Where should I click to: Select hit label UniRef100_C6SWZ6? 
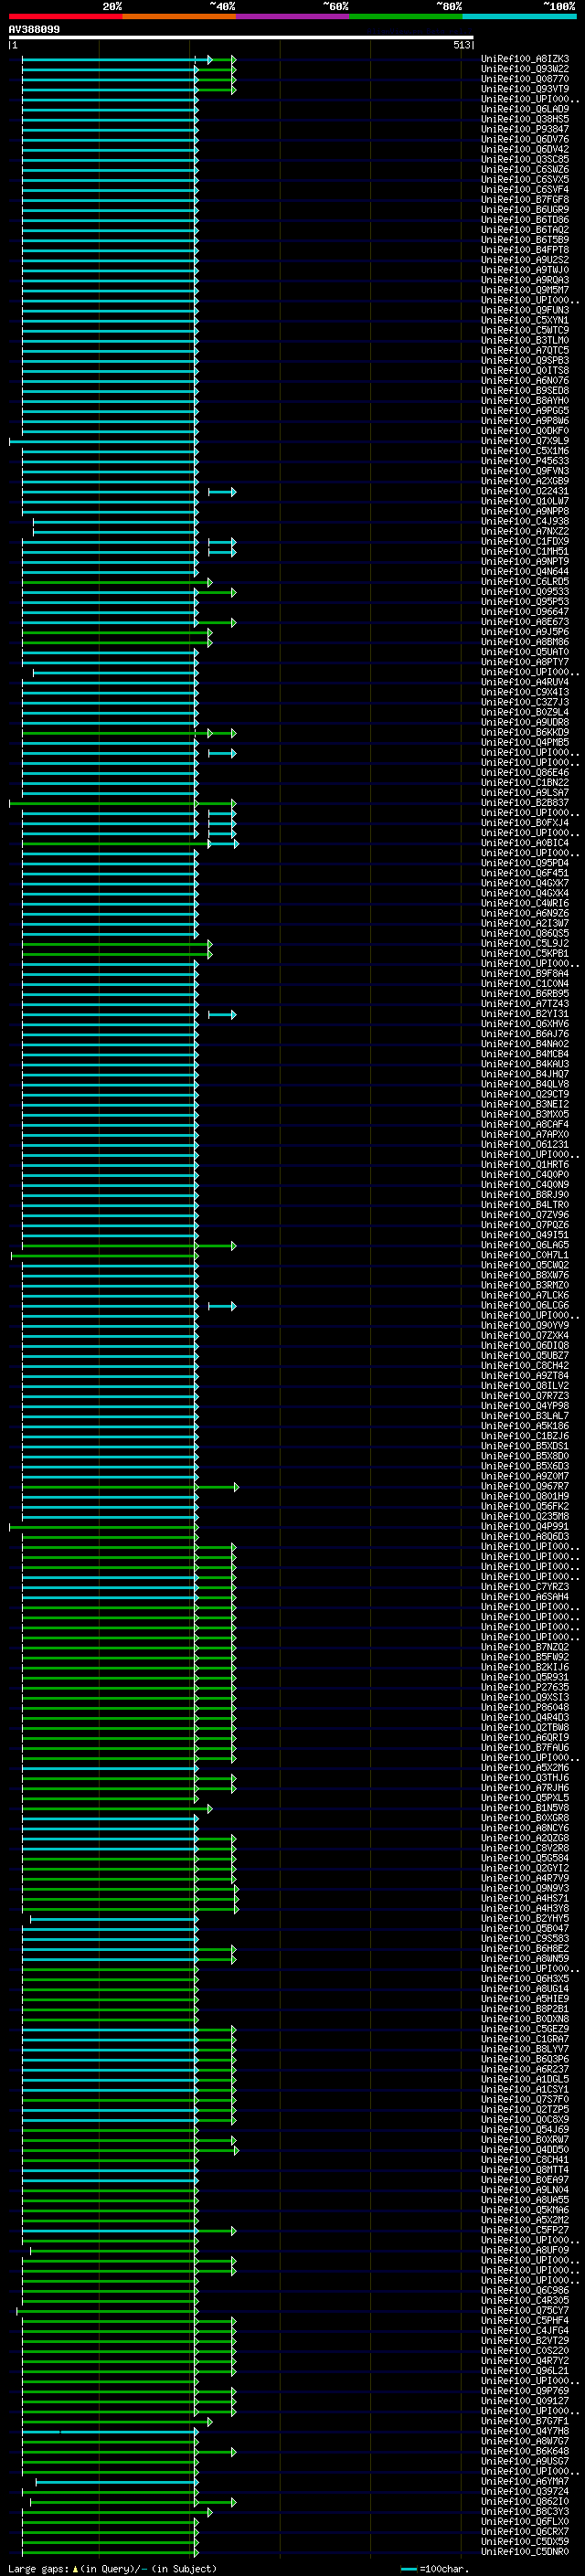[x=524, y=169]
